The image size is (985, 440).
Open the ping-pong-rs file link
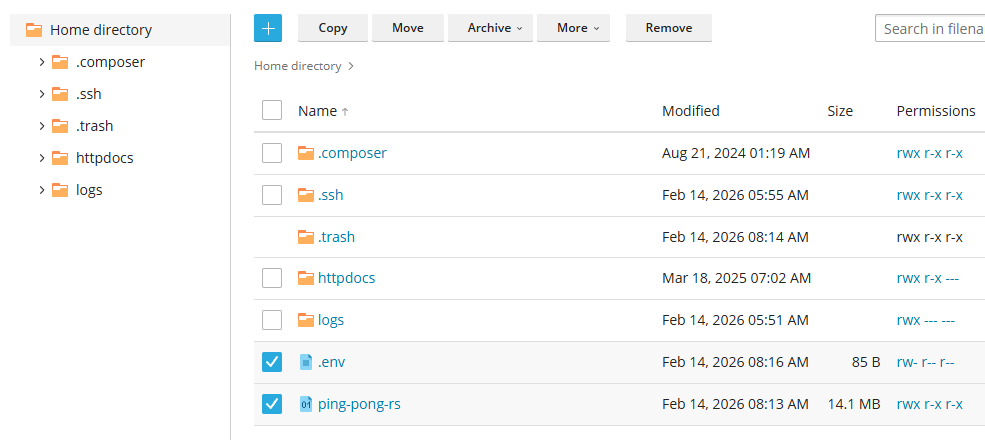(x=359, y=404)
